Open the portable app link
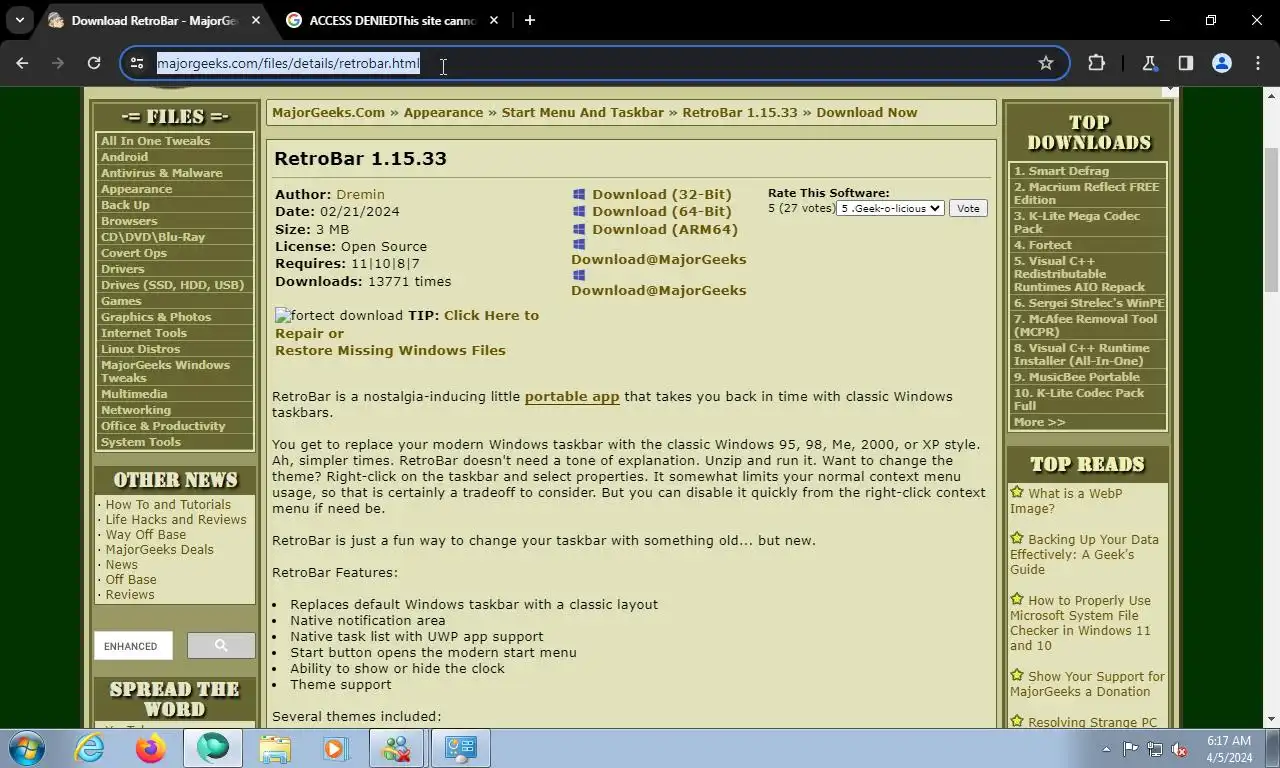This screenshot has height=768, width=1280. 572,396
